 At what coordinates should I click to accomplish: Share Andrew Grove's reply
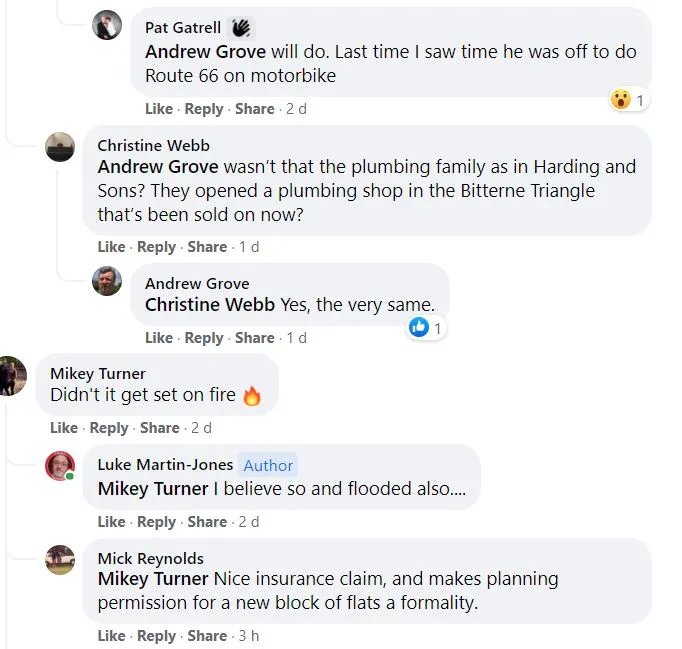254,338
